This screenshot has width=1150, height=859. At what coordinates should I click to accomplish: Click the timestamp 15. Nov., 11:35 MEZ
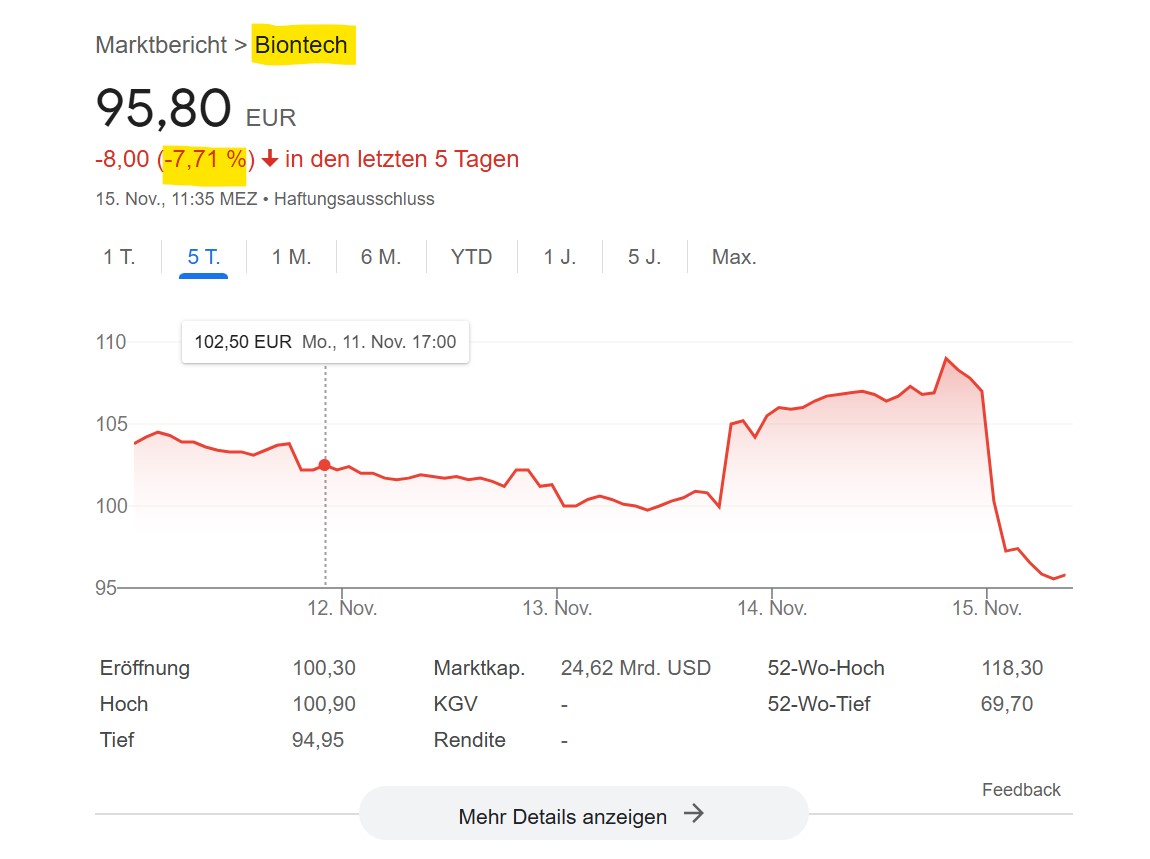176,199
